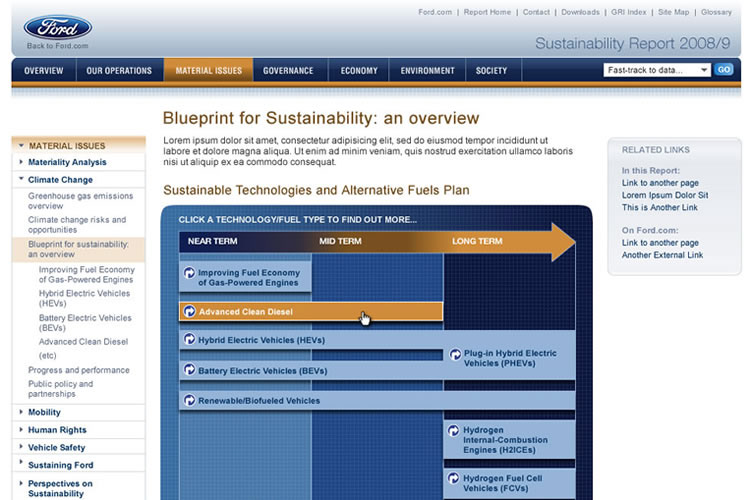Select Hydrogen Internal-Combustion Engines (H2ICEs) label

coord(505,440)
